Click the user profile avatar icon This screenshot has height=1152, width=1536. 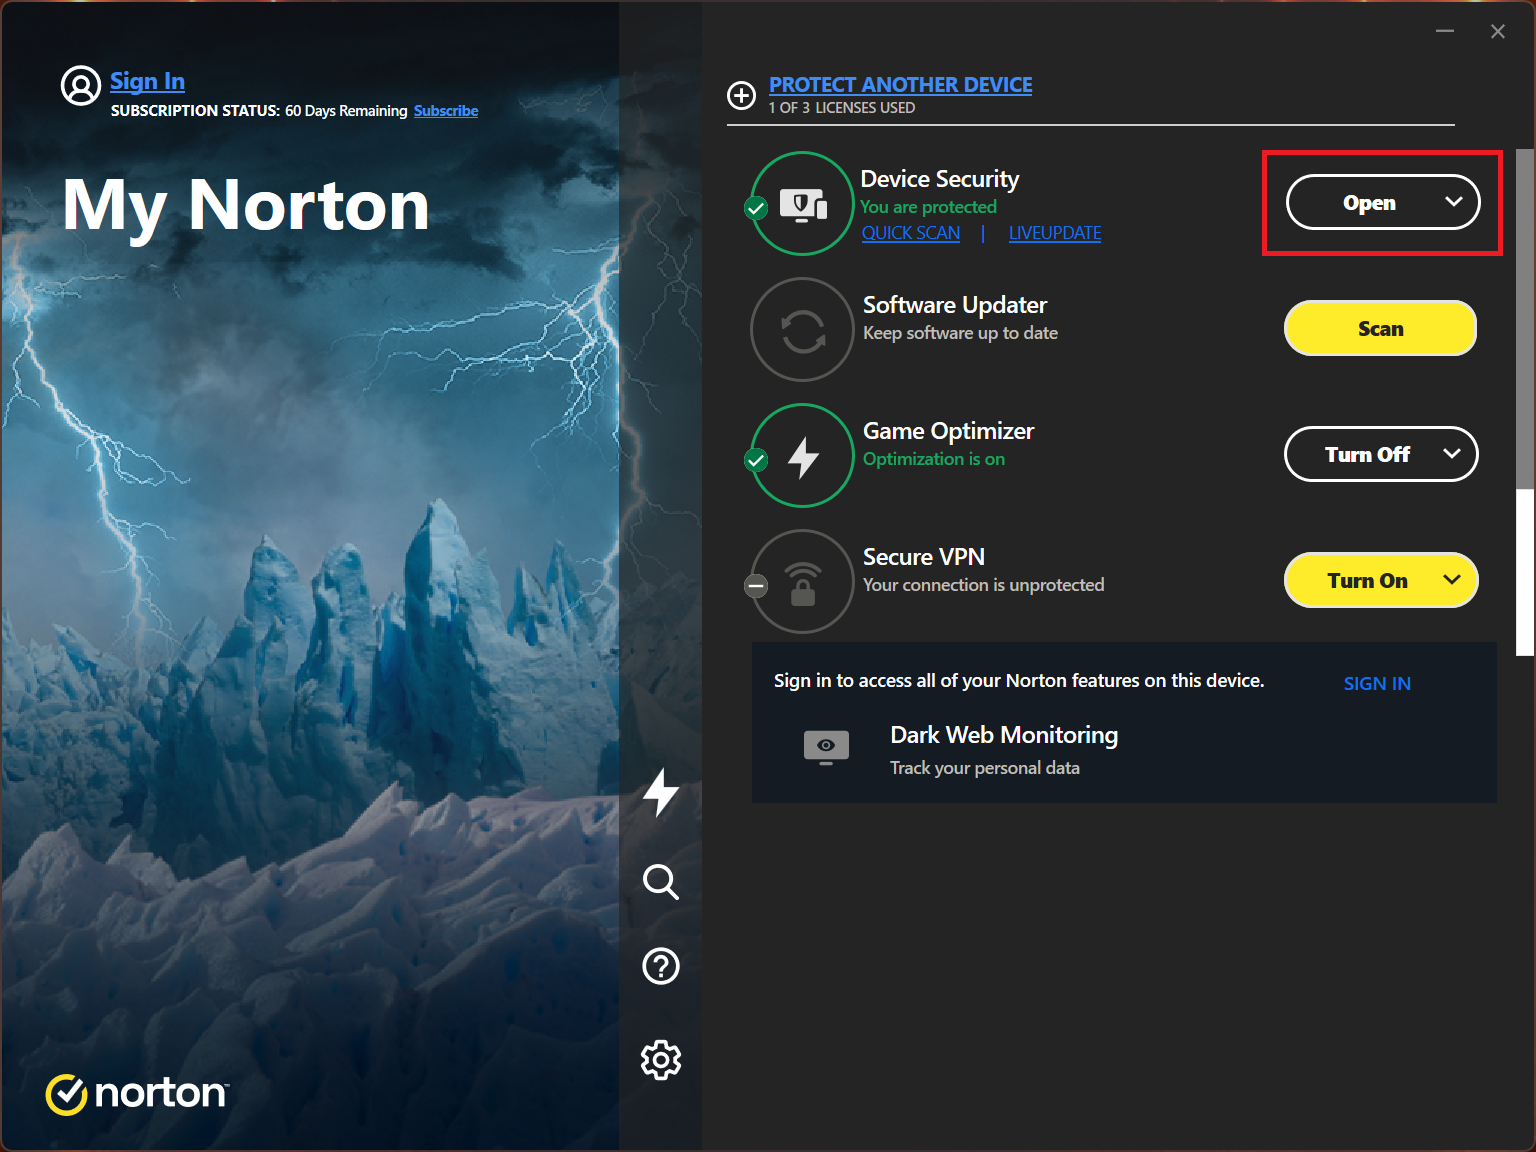81,86
